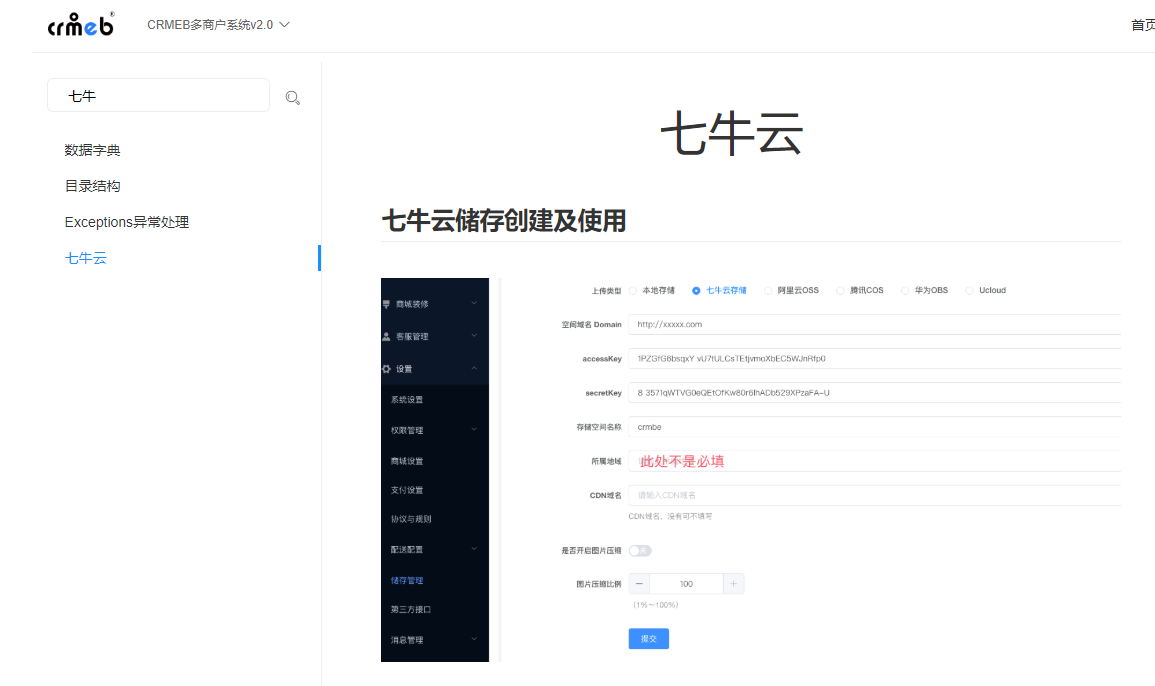
Task: Open the CRMEB多商户系统v2.0 version dropdown
Action: pyautogui.click(x=218, y=25)
